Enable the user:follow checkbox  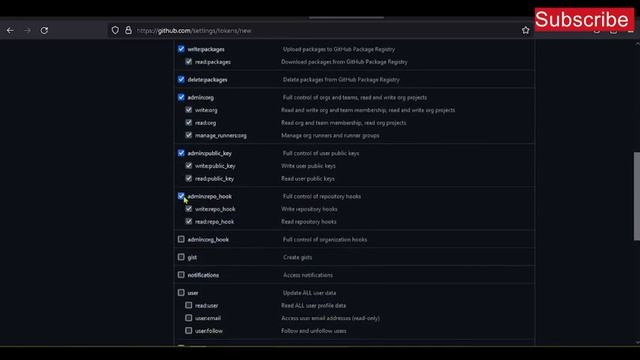(x=189, y=331)
